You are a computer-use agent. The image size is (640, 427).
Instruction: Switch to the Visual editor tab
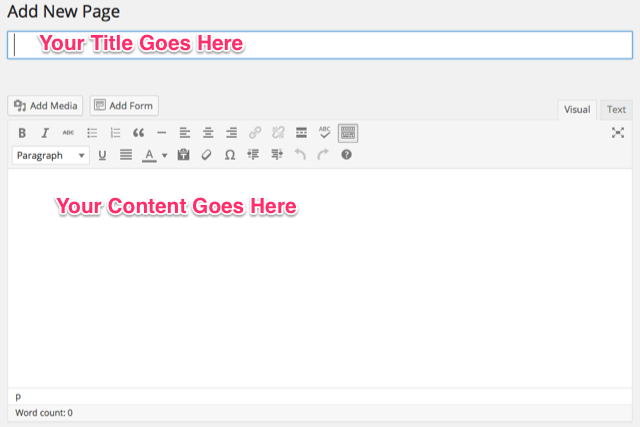tap(577, 110)
